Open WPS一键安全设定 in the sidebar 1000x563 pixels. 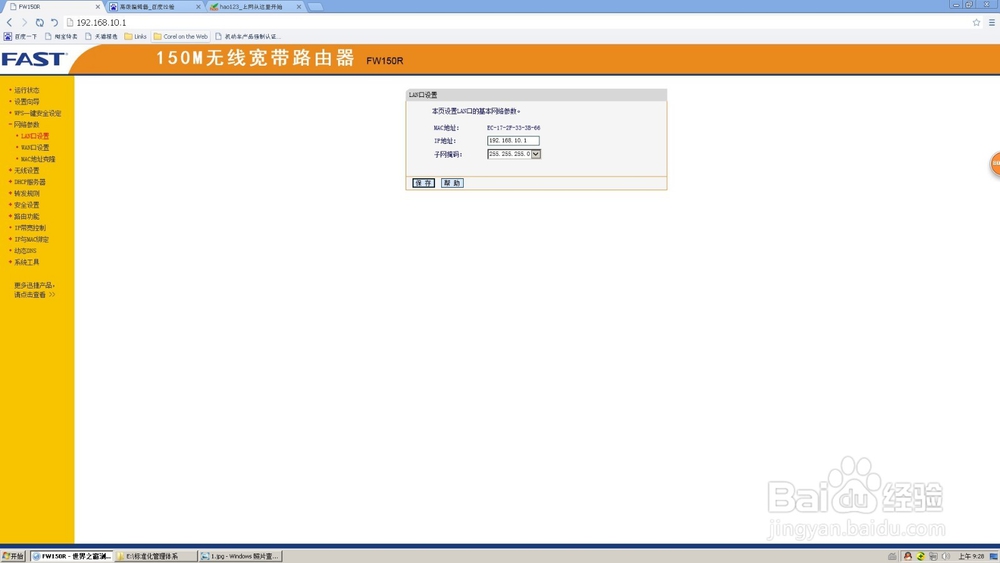click(x=38, y=113)
